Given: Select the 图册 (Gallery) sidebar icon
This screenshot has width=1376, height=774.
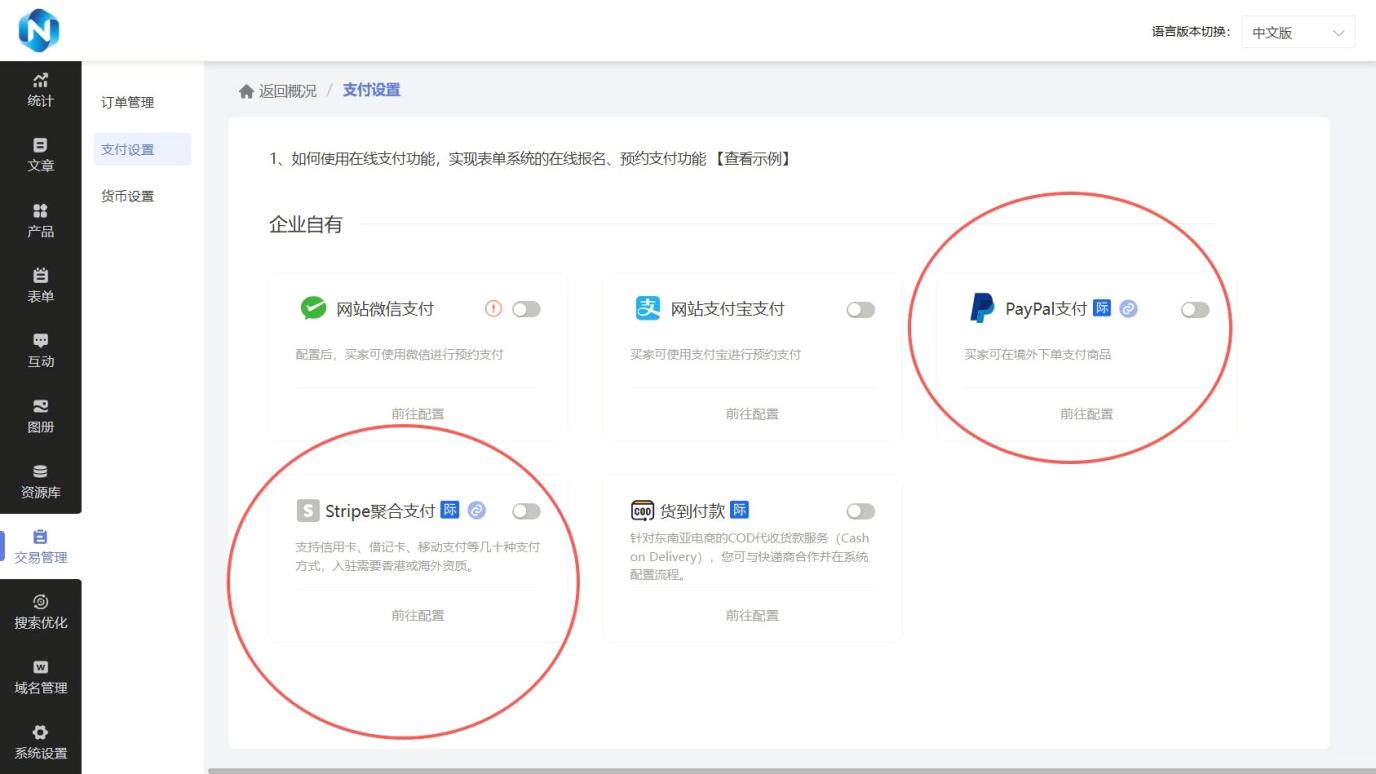Looking at the screenshot, I should click(40, 417).
